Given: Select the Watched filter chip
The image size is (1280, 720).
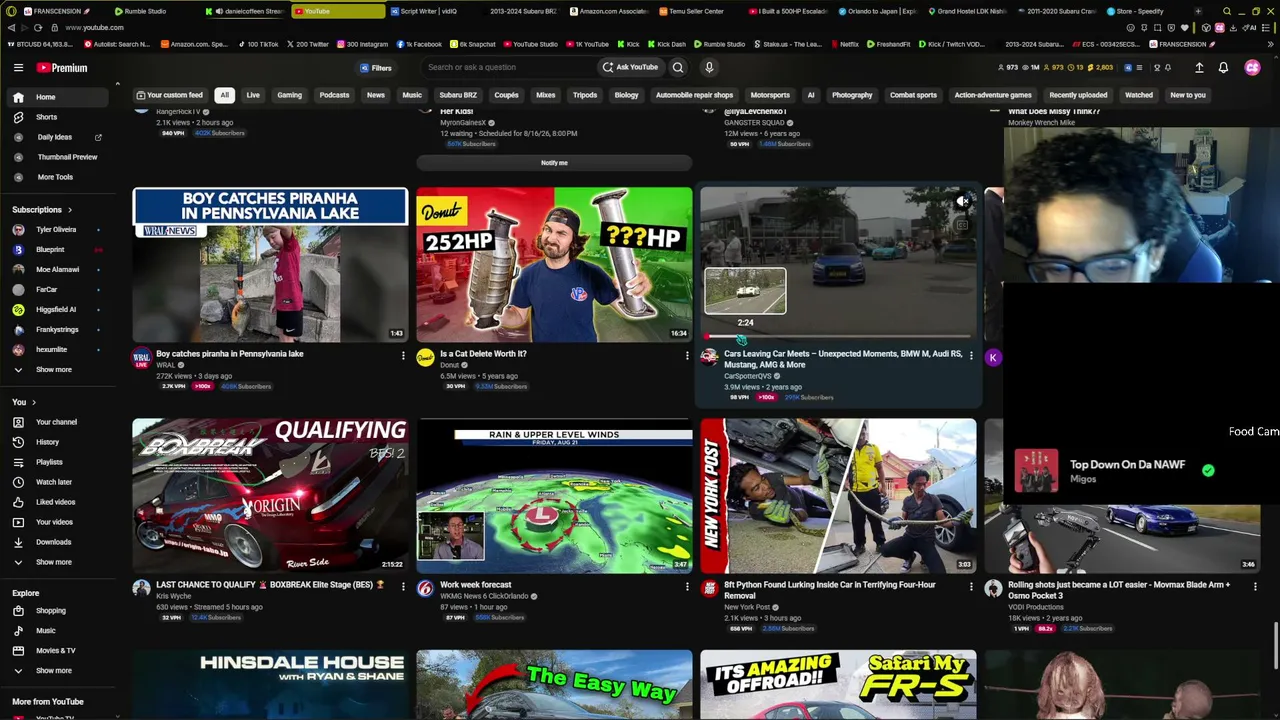Looking at the screenshot, I should pos(1139,95).
